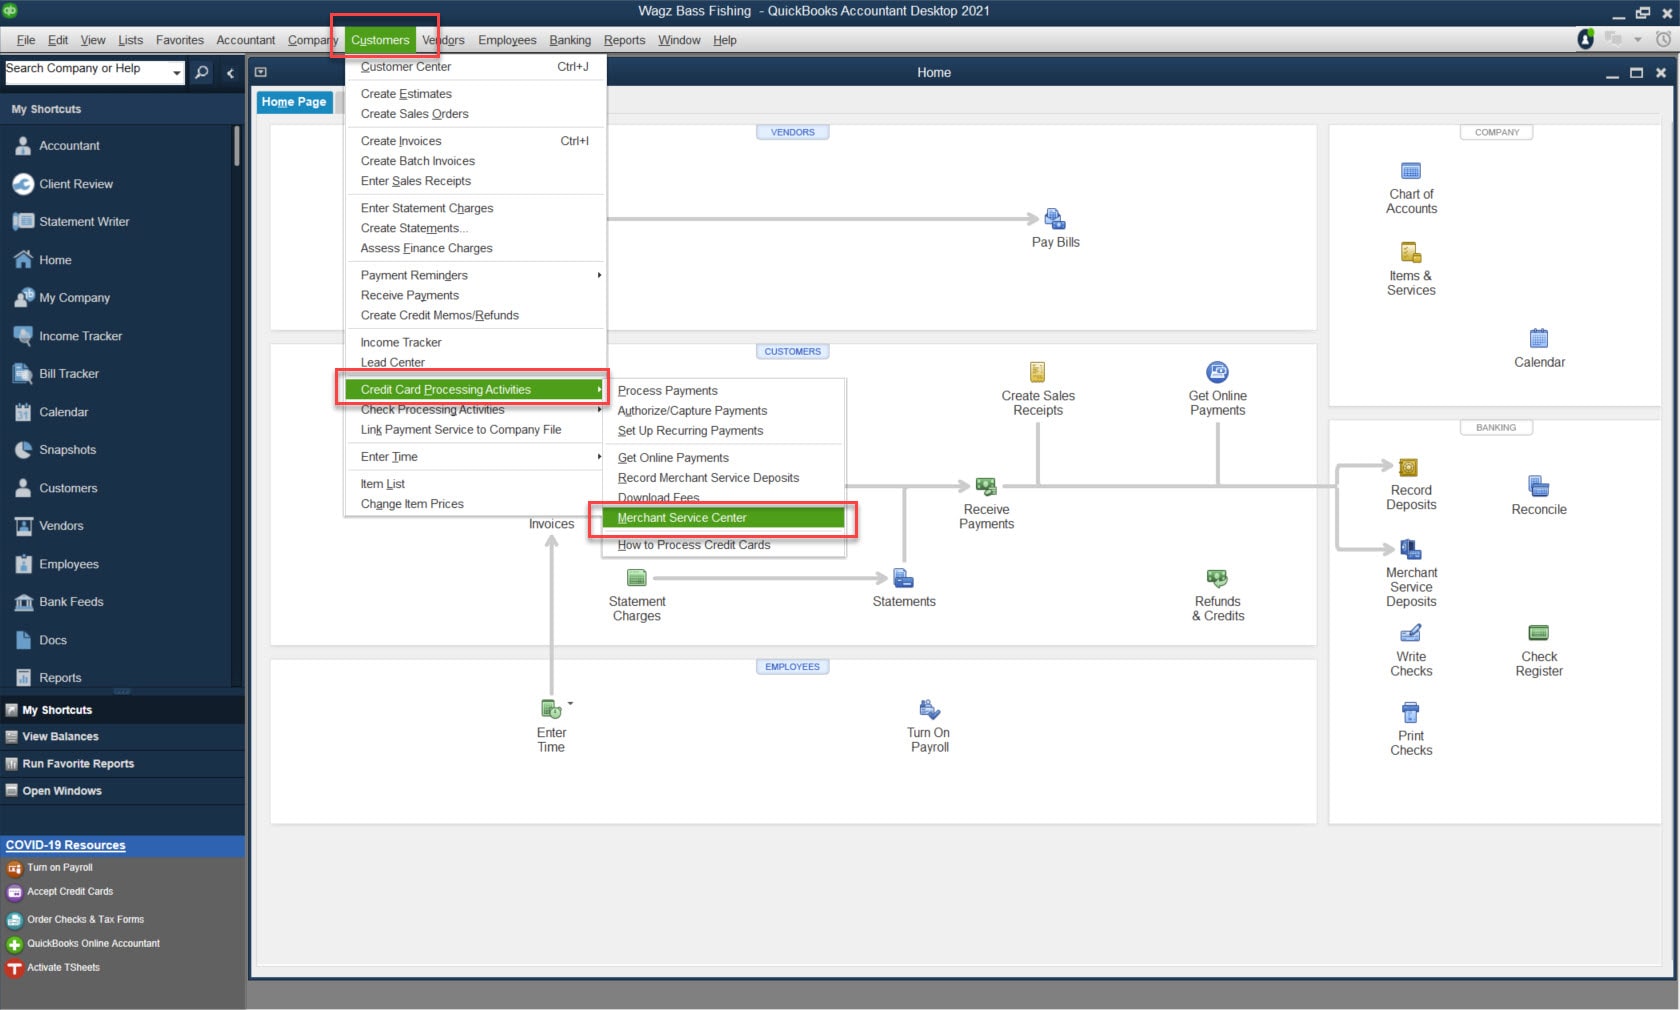This screenshot has width=1680, height=1010.
Task: Open Enter Time dropdown arrow on Home page
Action: coord(570,704)
